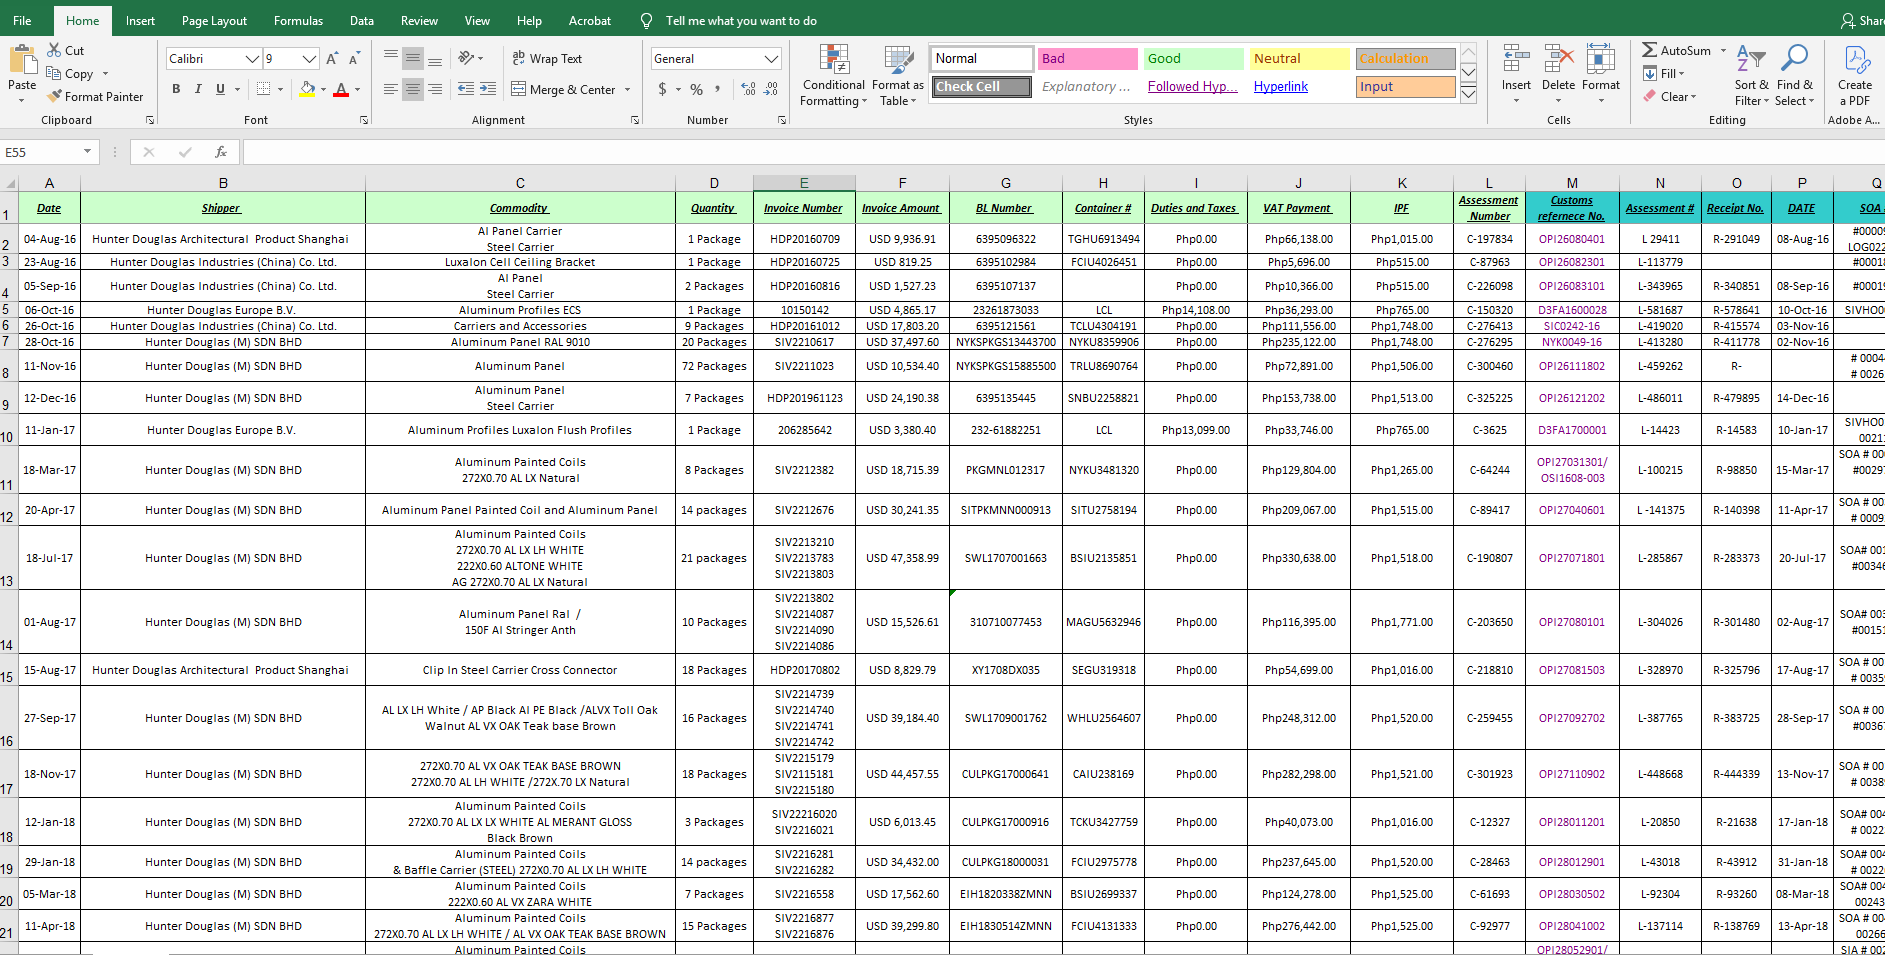This screenshot has height=955, width=1885.
Task: Expand the Name Box dropdown arrow
Action: point(88,152)
